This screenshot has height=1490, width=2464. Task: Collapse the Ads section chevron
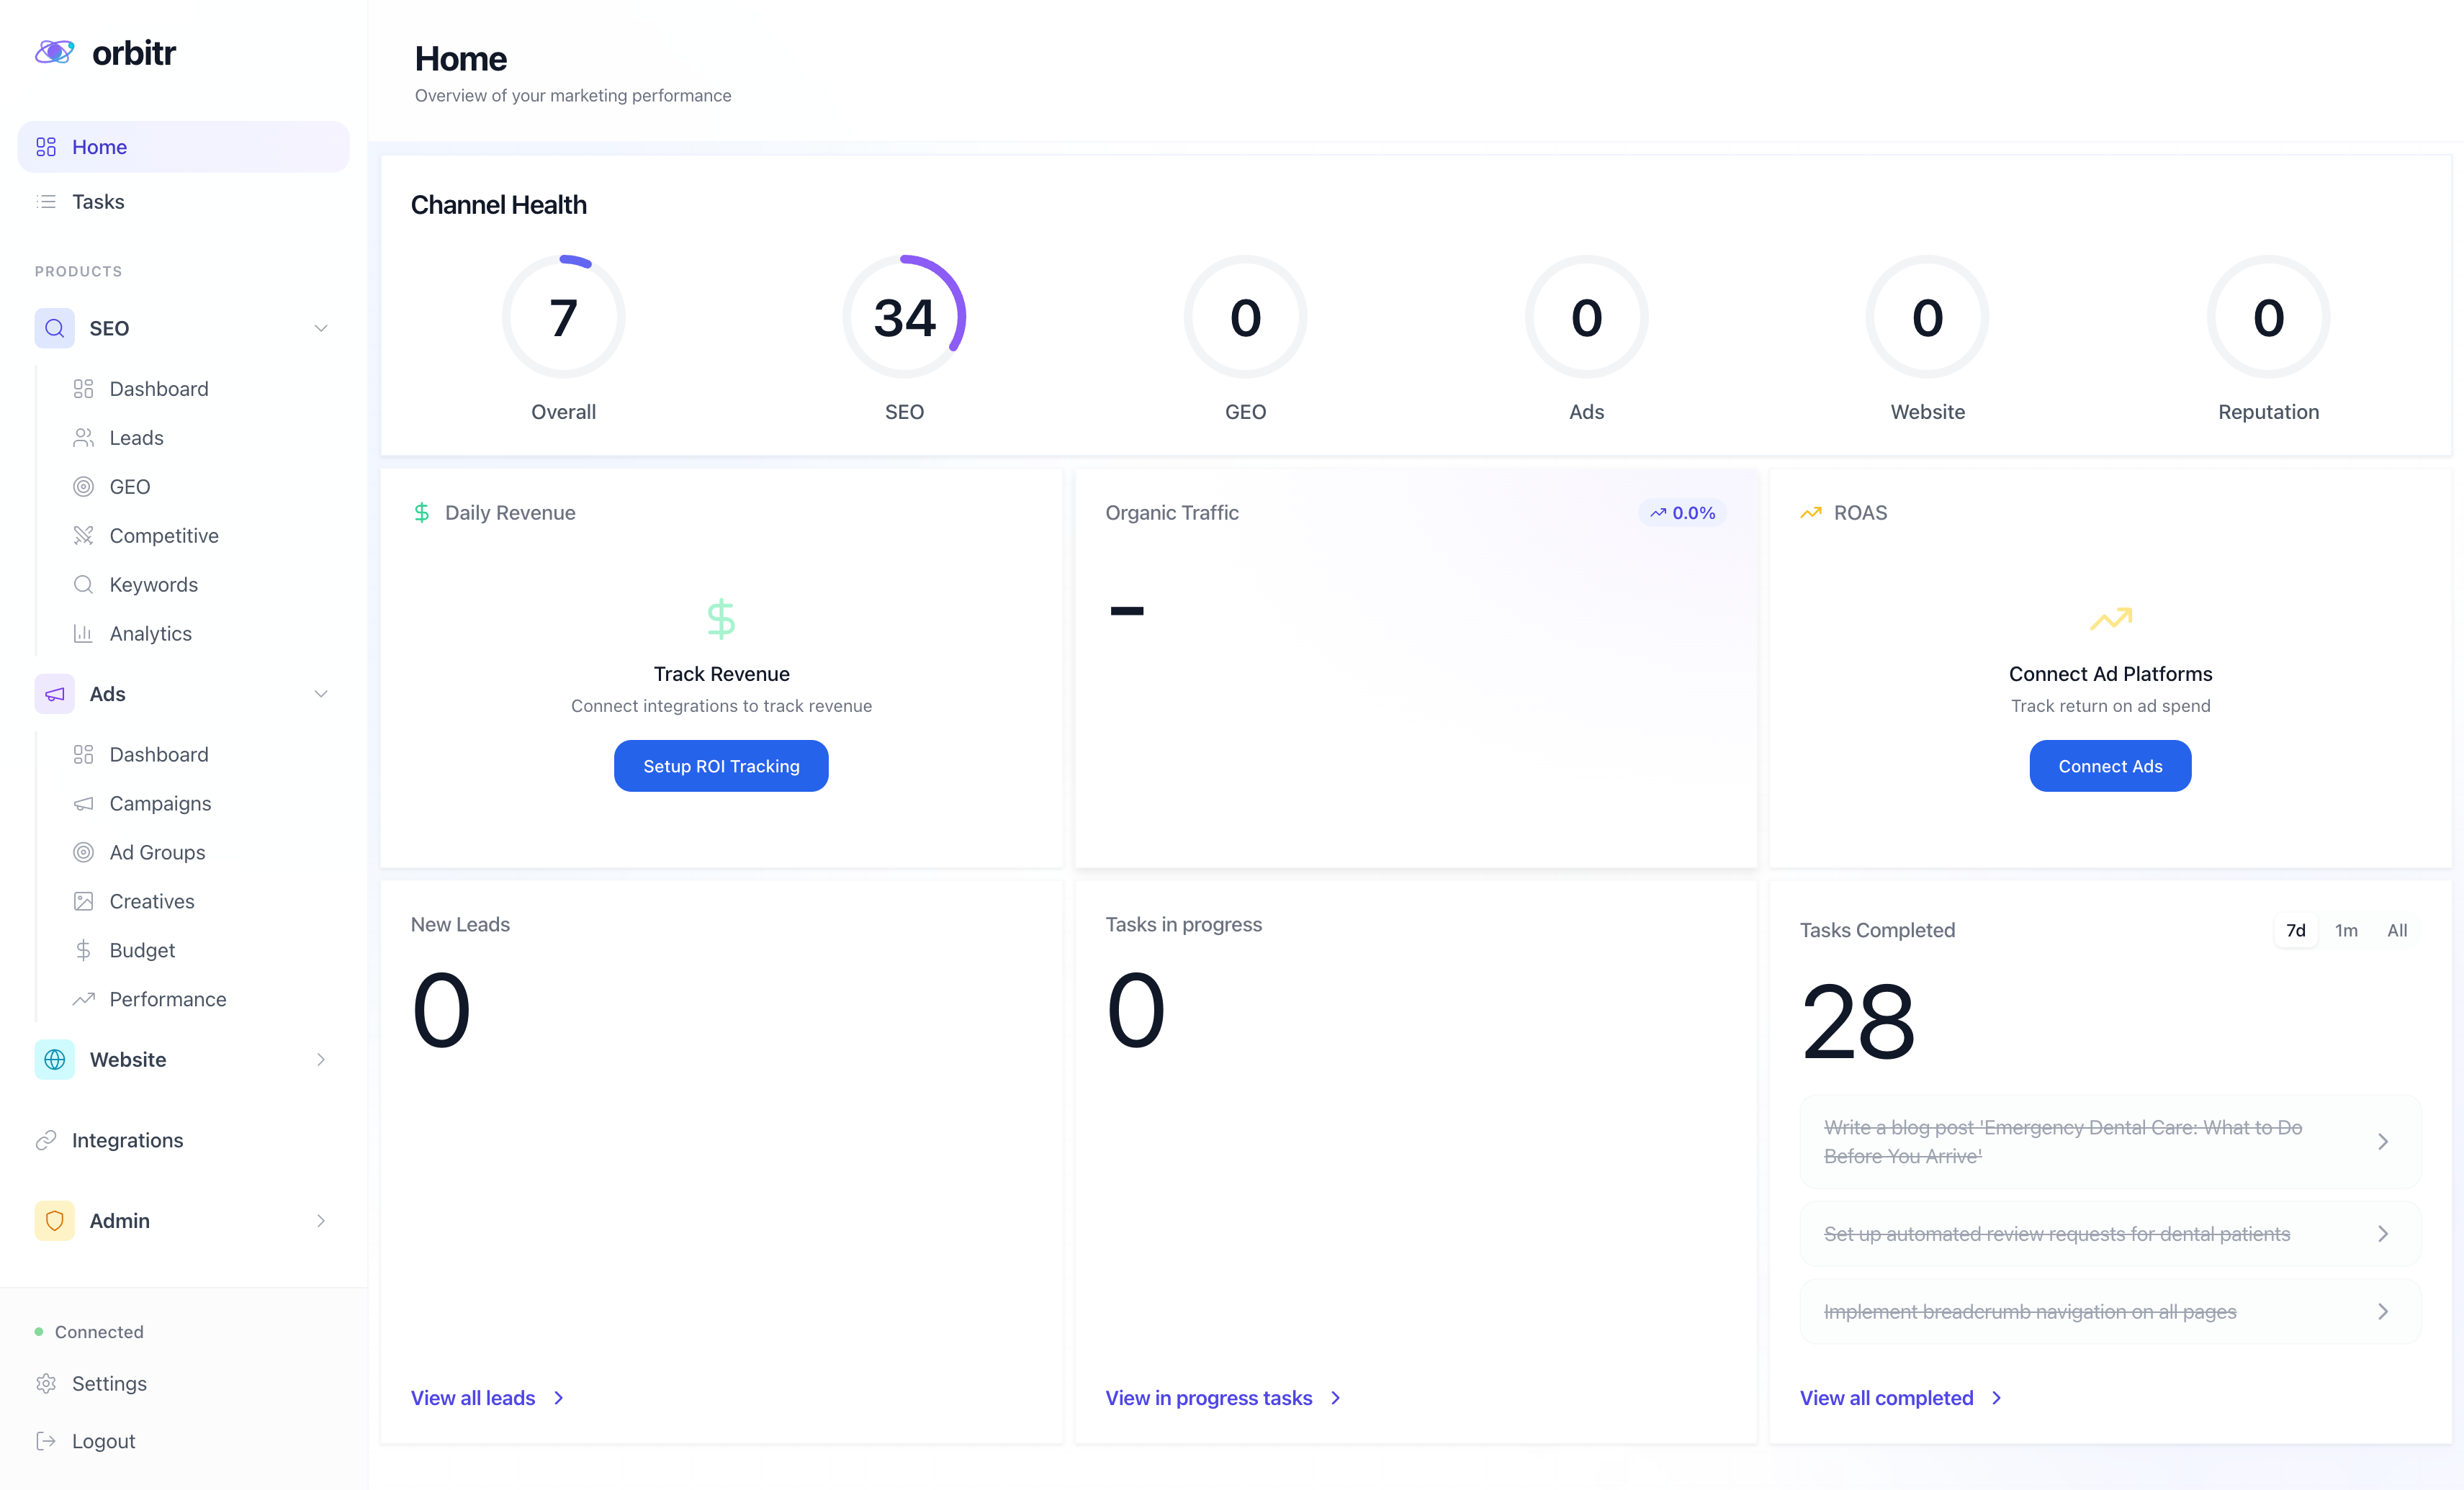[321, 694]
